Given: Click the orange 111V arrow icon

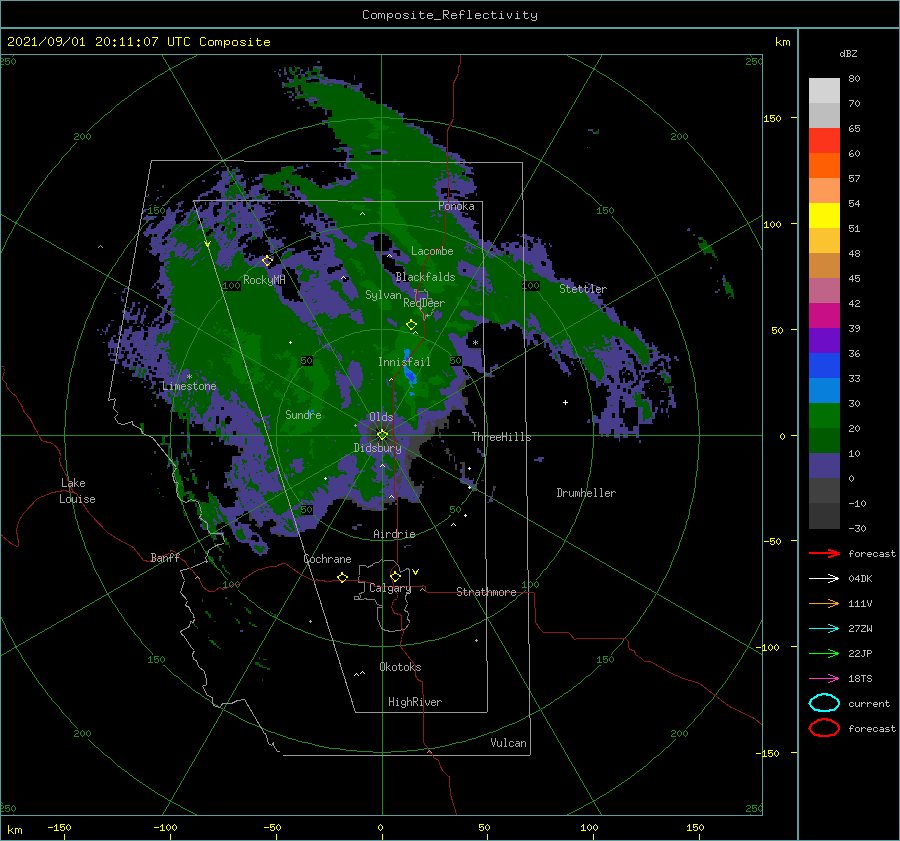Looking at the screenshot, I should click(x=824, y=603).
